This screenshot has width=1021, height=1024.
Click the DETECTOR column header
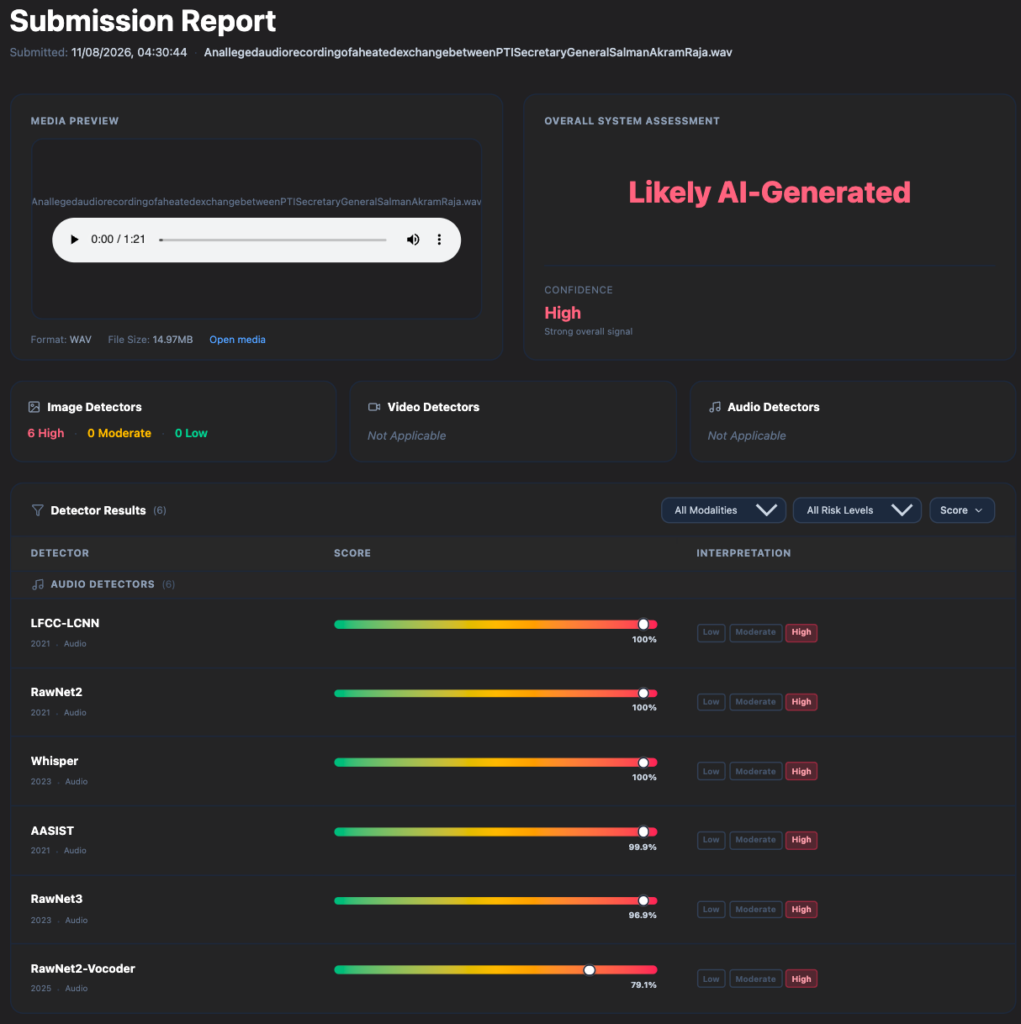point(59,553)
